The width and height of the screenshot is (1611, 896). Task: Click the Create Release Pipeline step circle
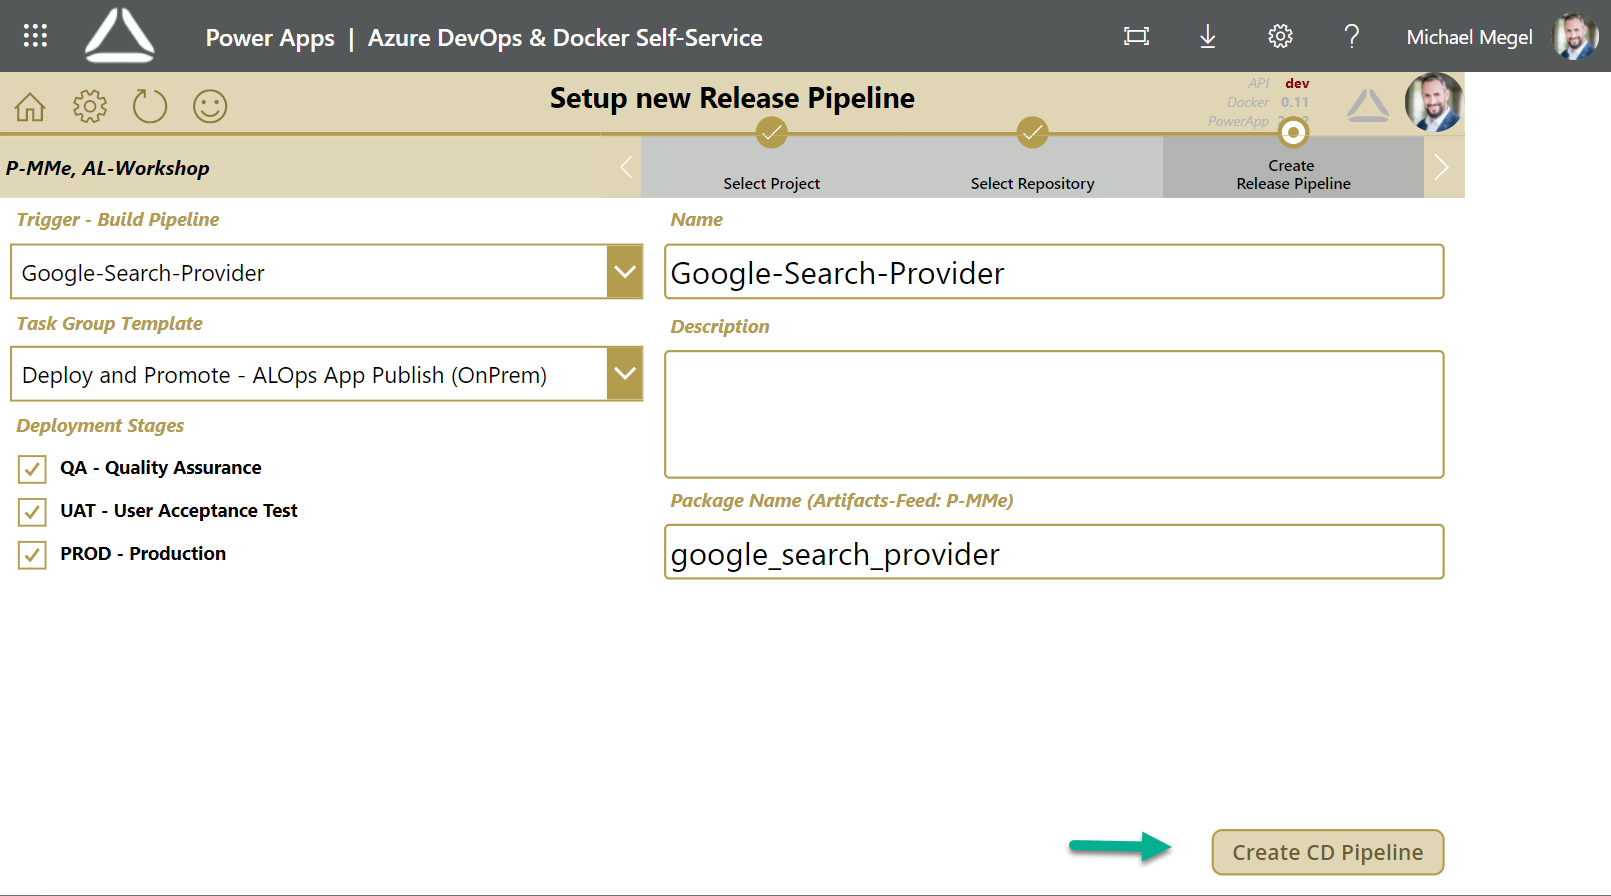point(1293,131)
